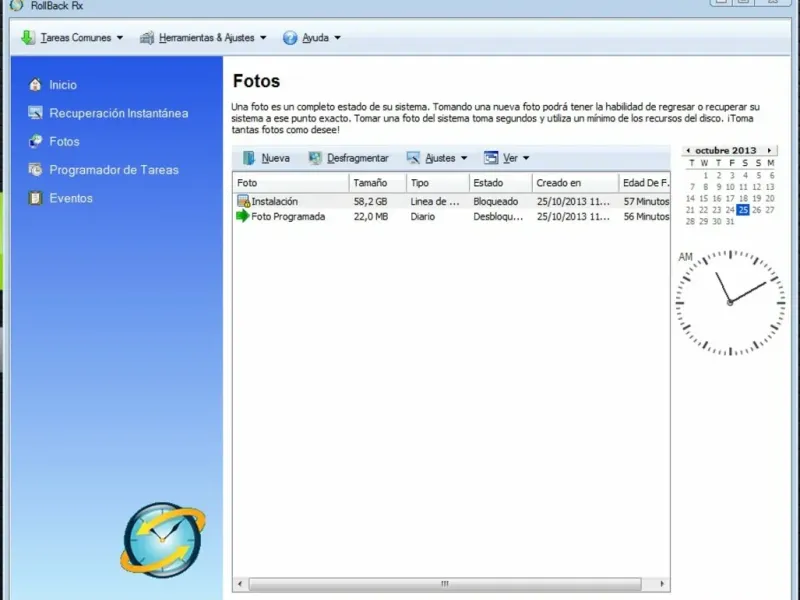Click the octubre 2013 calendar title

pos(726,151)
